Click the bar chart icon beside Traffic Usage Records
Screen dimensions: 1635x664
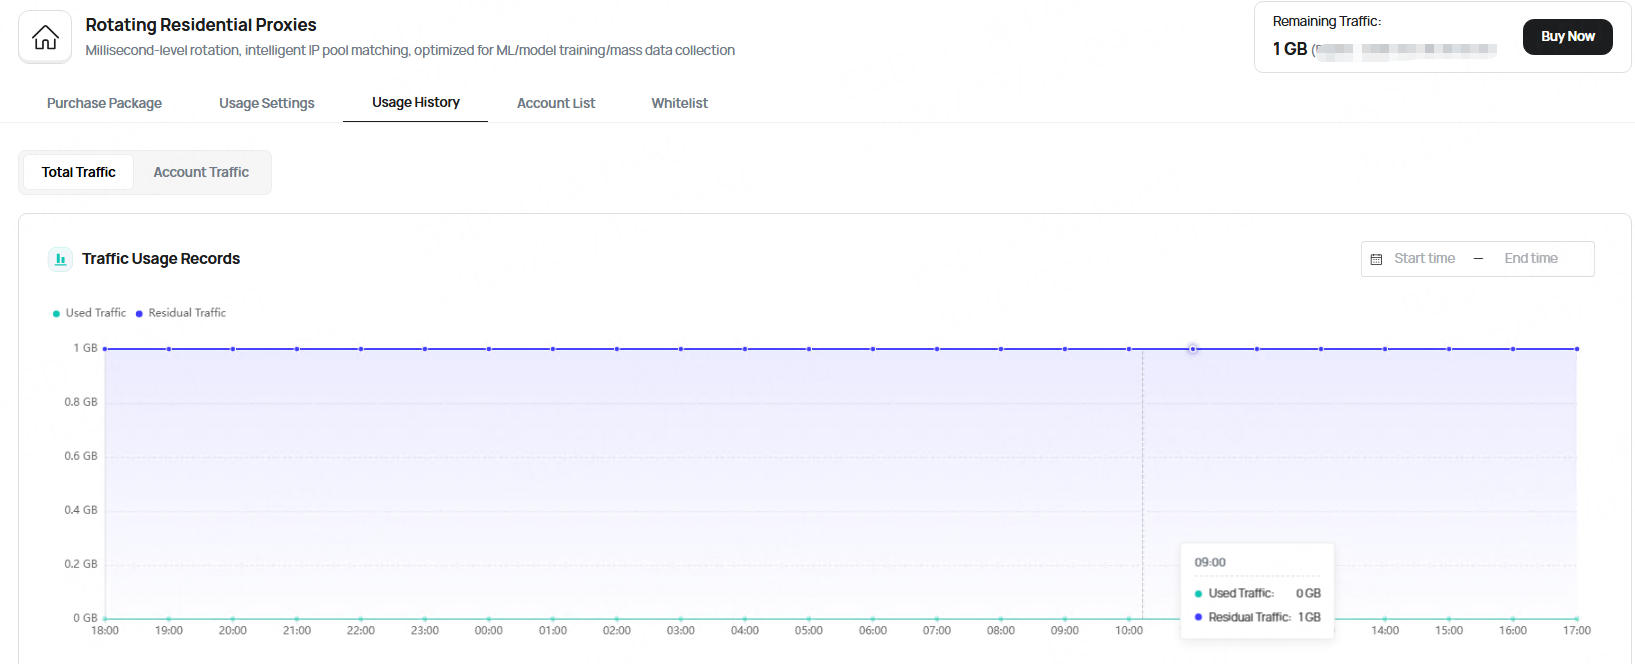click(x=60, y=259)
